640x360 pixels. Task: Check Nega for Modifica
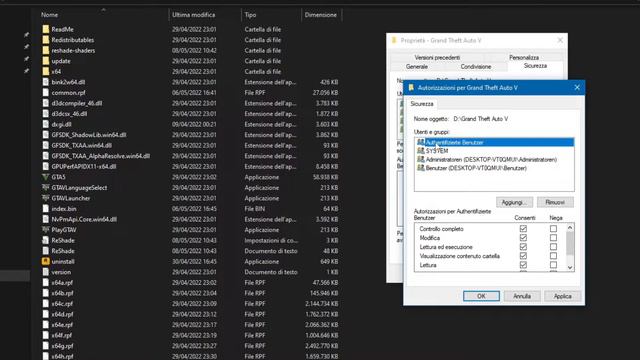coord(553,238)
